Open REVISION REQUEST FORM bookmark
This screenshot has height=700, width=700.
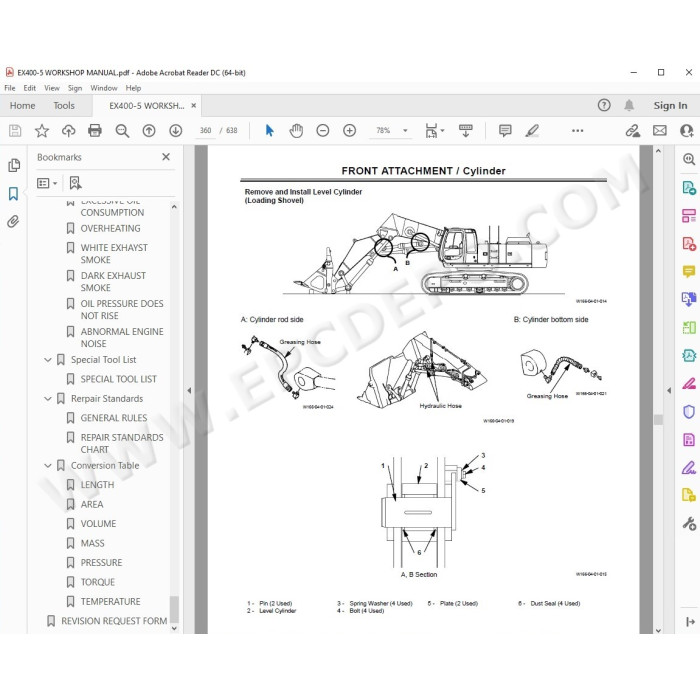114,621
